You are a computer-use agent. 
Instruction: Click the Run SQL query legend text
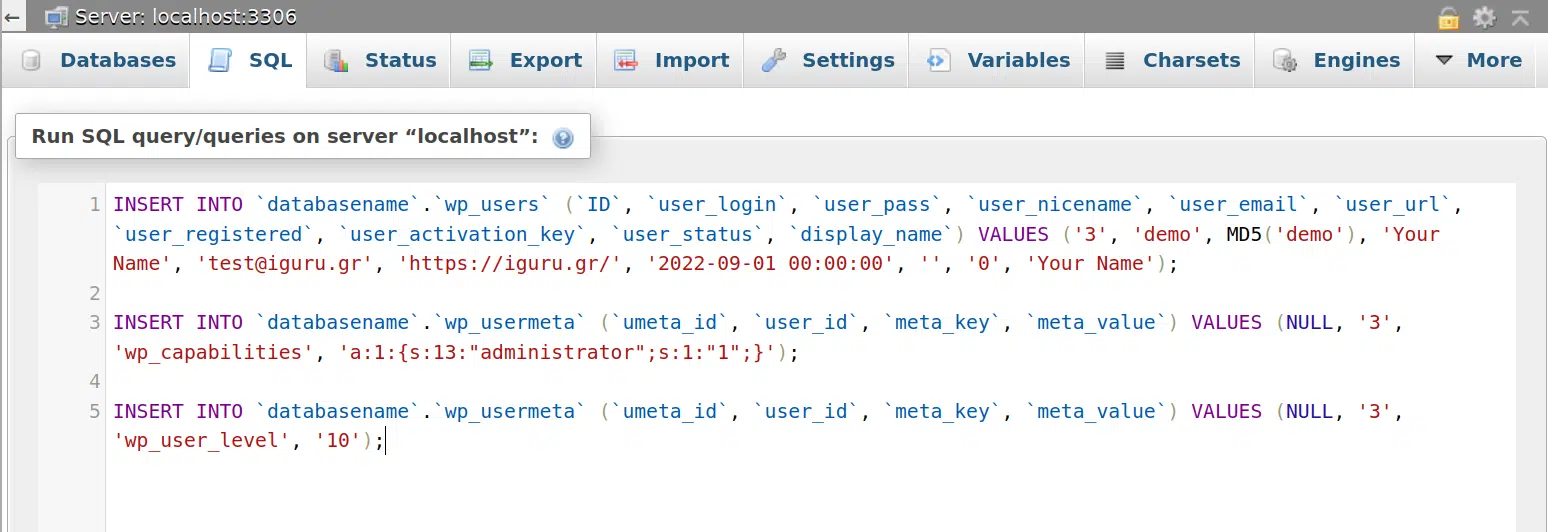tap(285, 137)
